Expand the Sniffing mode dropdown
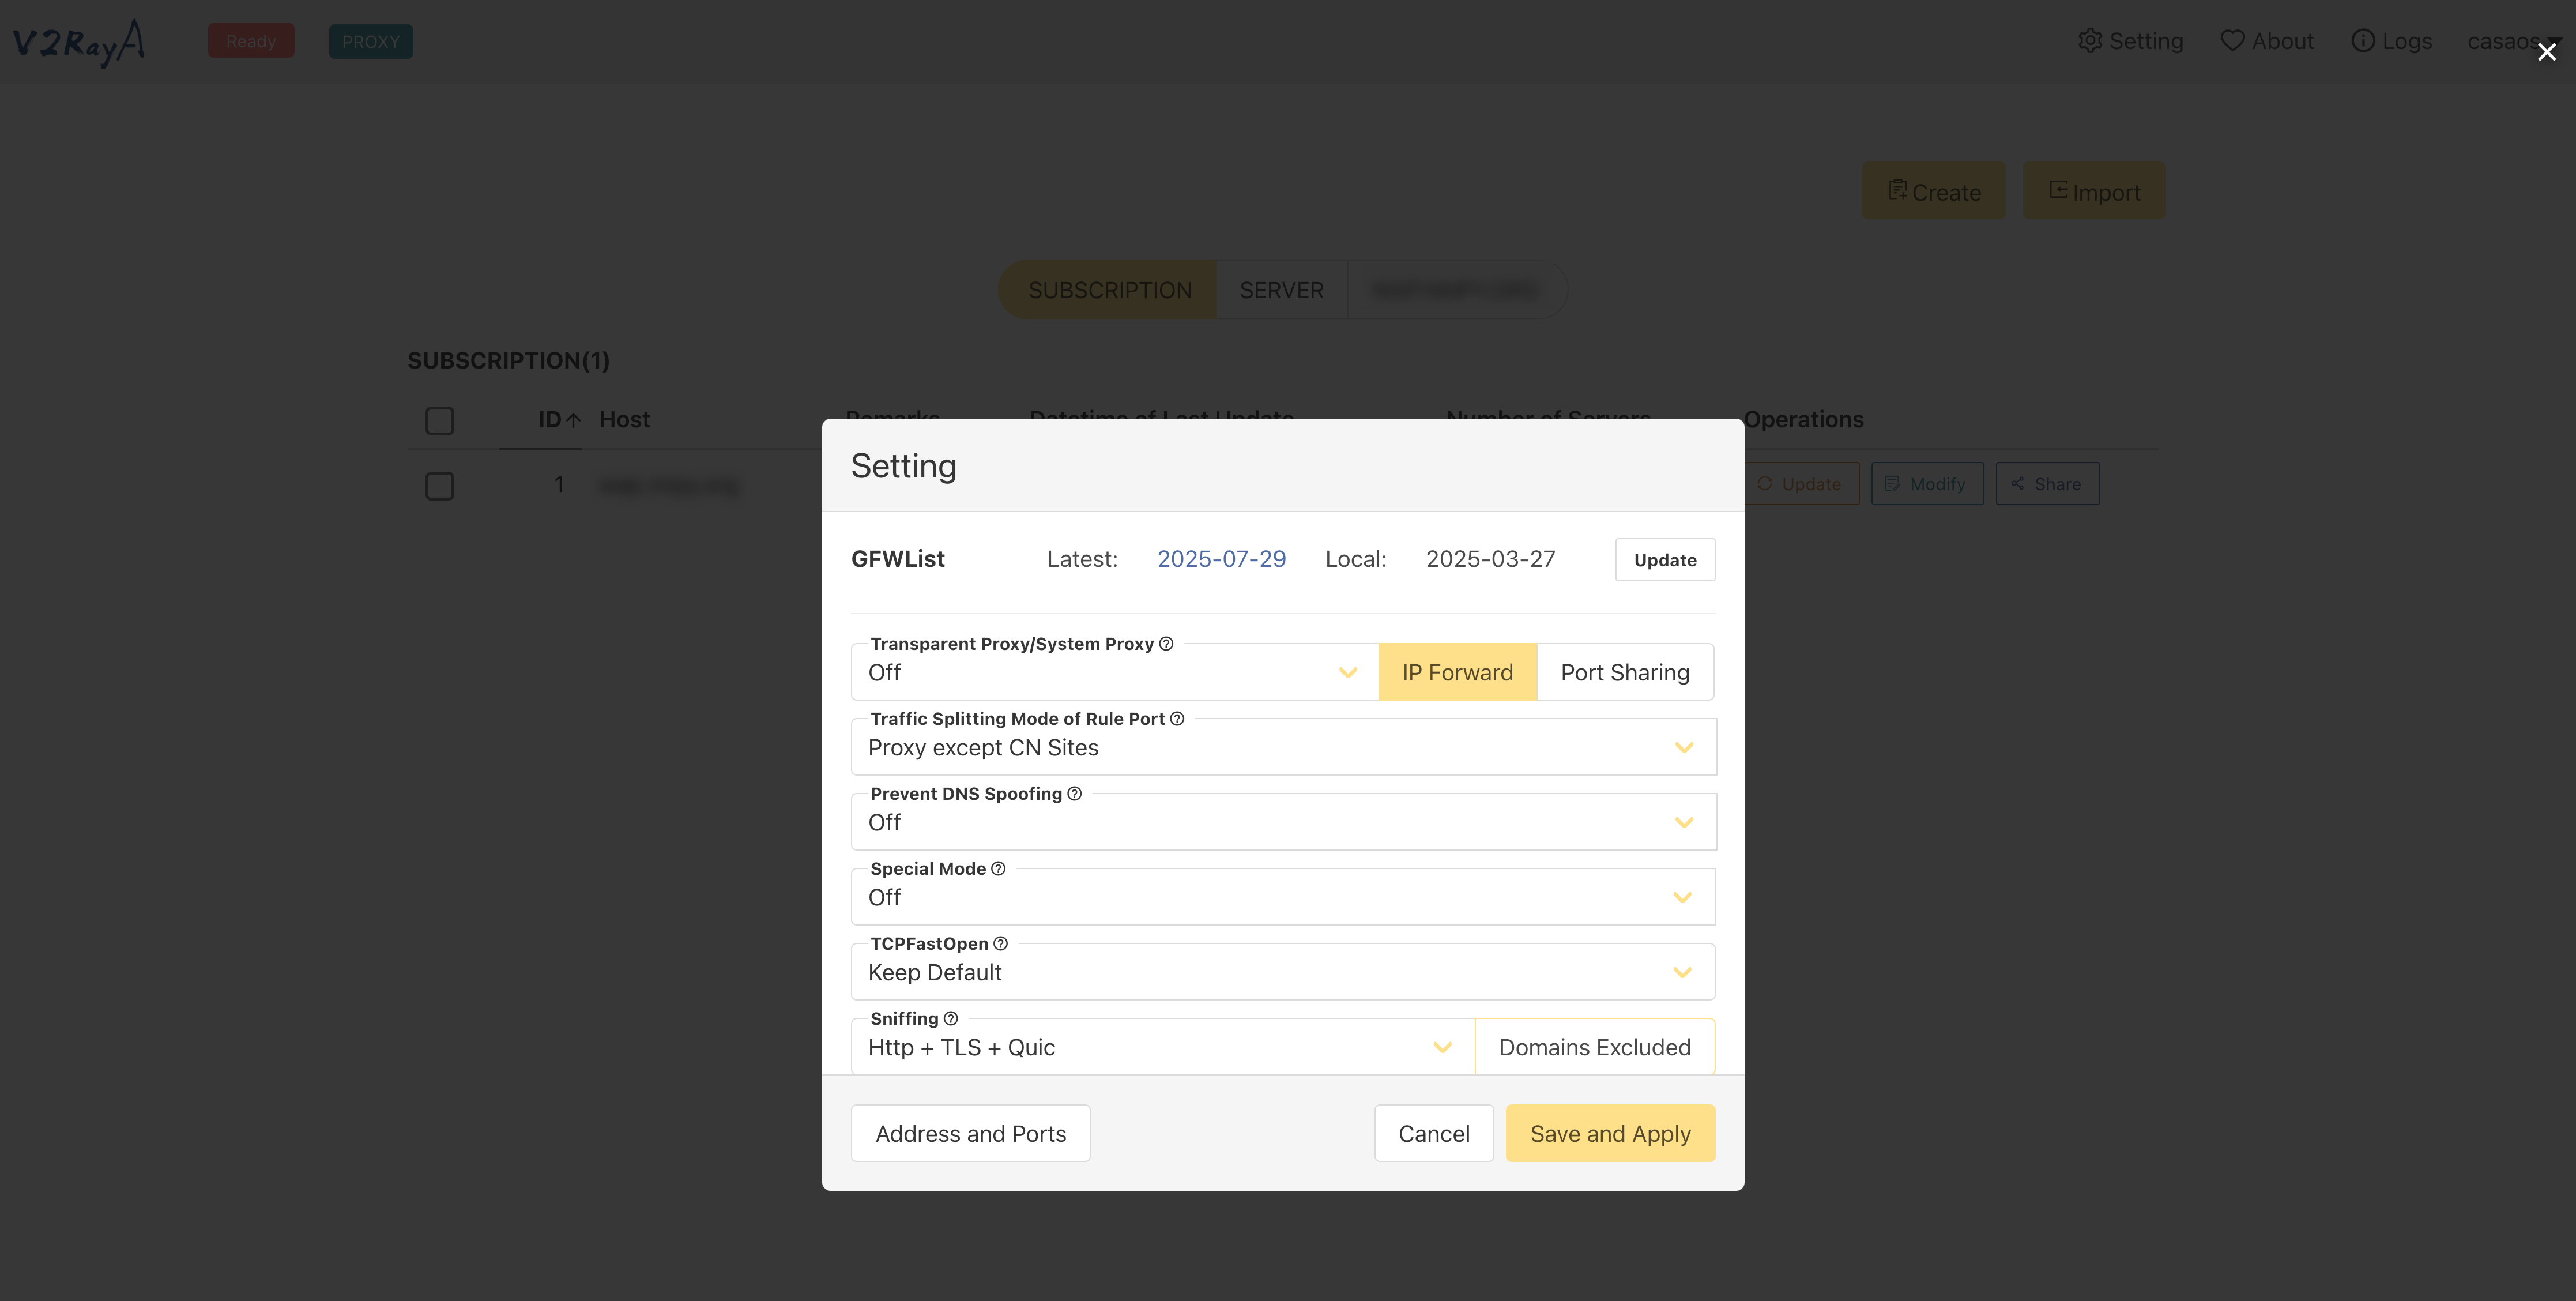 [1161, 1047]
